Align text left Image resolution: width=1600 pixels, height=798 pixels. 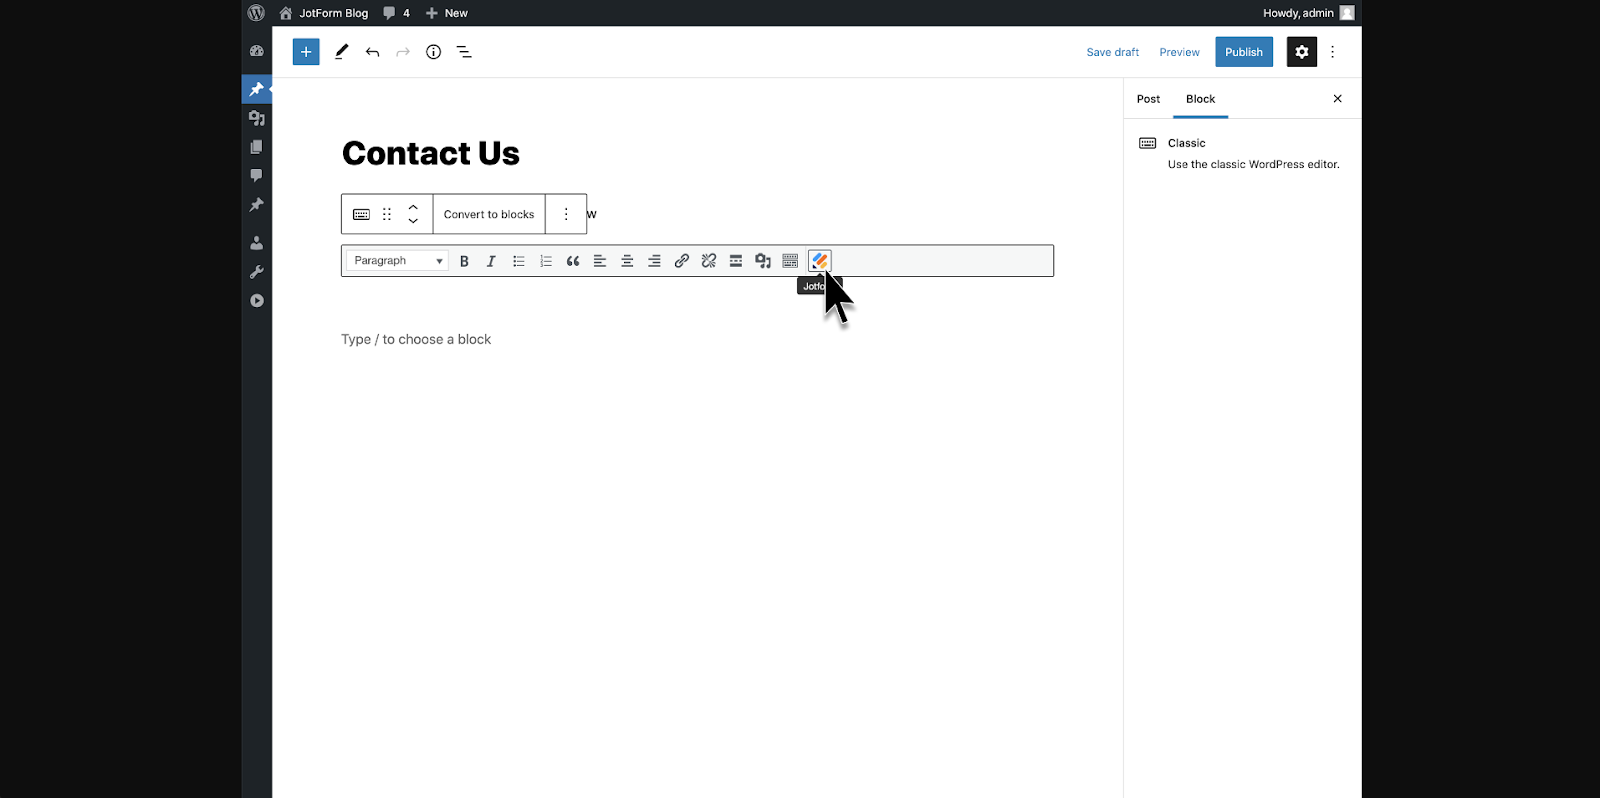(600, 261)
